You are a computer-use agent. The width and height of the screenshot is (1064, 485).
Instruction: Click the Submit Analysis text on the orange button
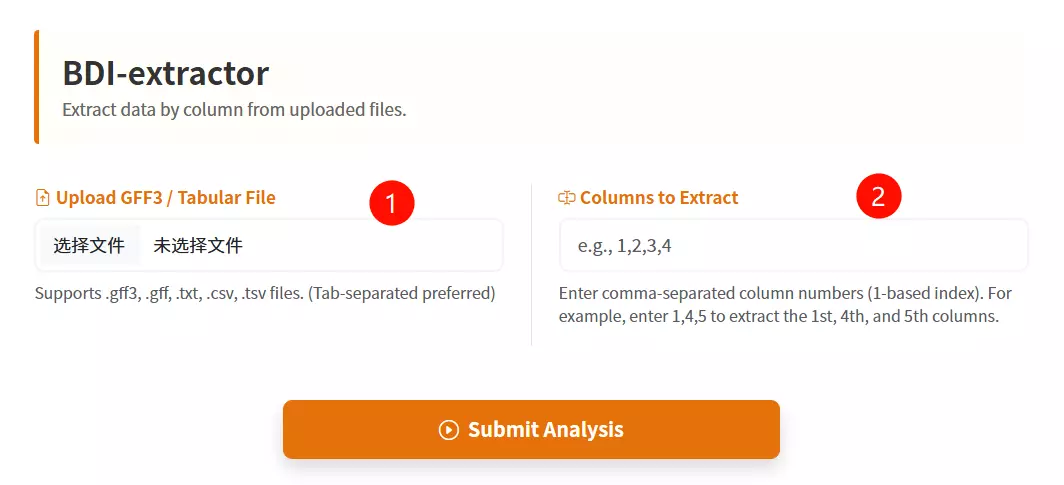click(545, 430)
